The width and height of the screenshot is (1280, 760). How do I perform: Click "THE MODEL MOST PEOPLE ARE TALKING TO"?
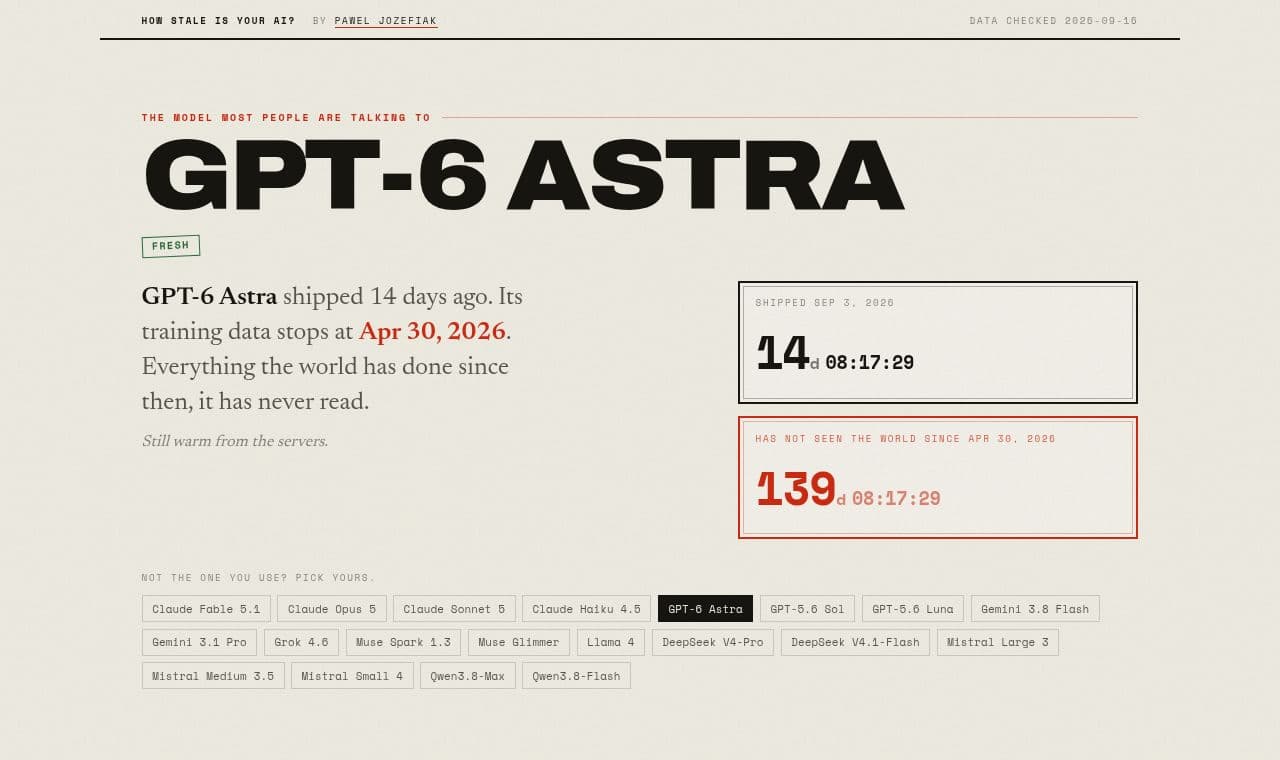(286, 118)
